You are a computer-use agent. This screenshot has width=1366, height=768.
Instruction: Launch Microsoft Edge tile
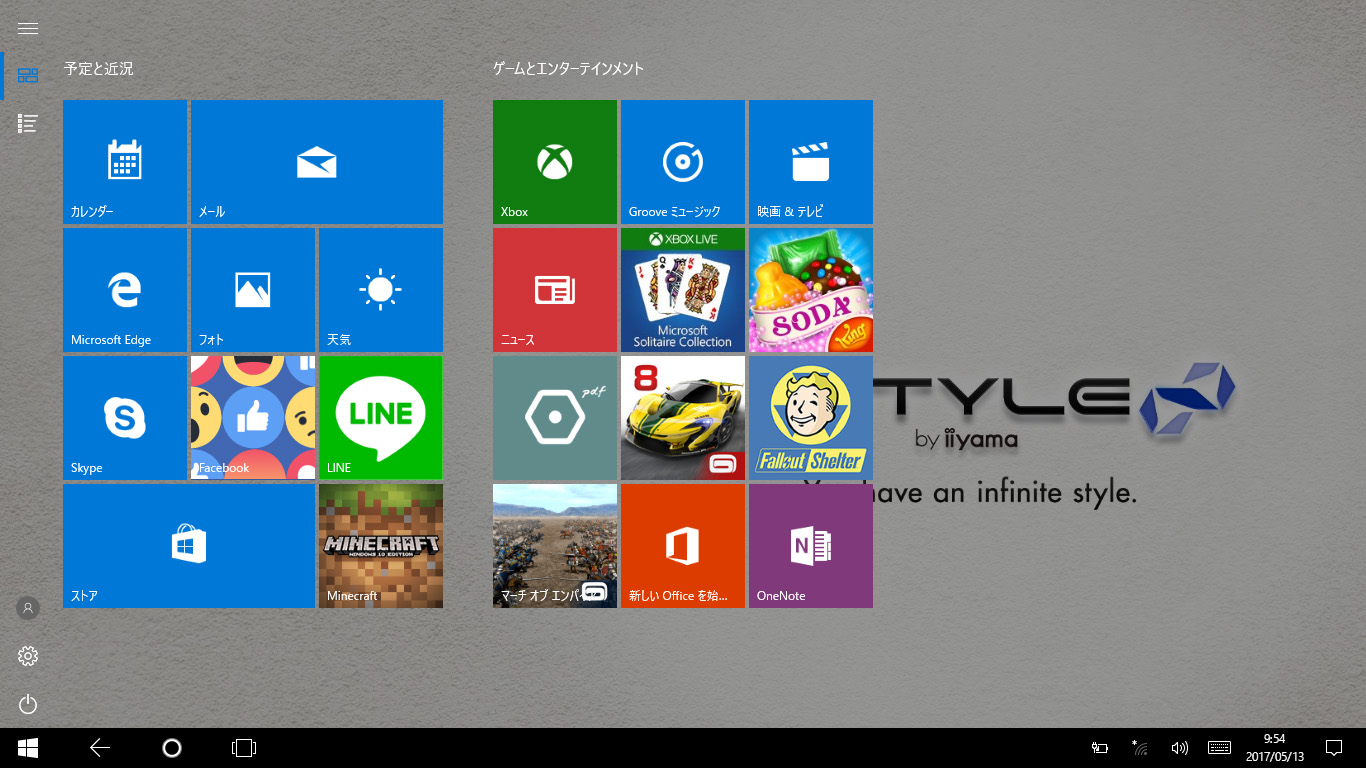click(x=125, y=289)
